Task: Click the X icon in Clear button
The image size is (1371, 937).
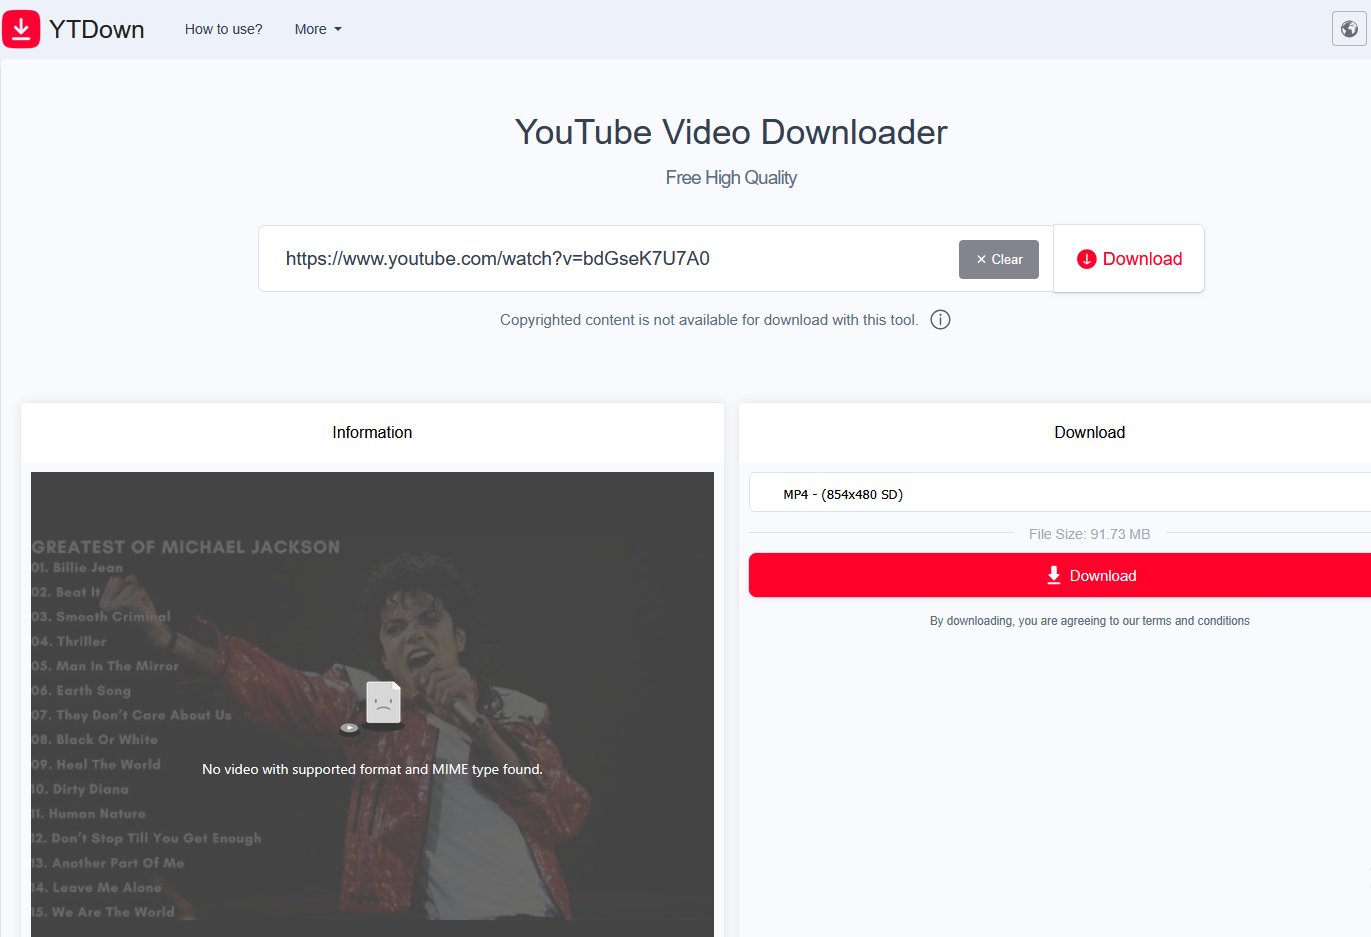Action: pos(981,260)
